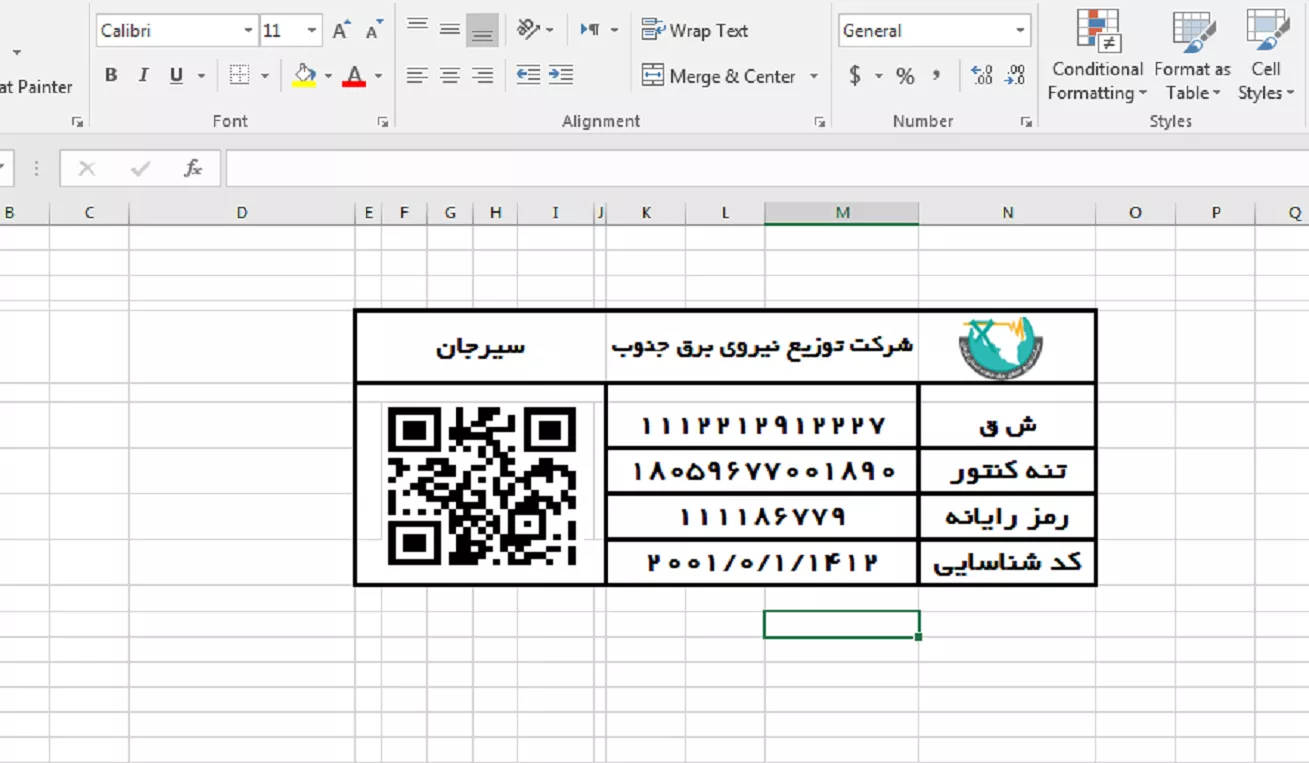This screenshot has height=763, width=1309.
Task: Align text left
Action: (417, 76)
